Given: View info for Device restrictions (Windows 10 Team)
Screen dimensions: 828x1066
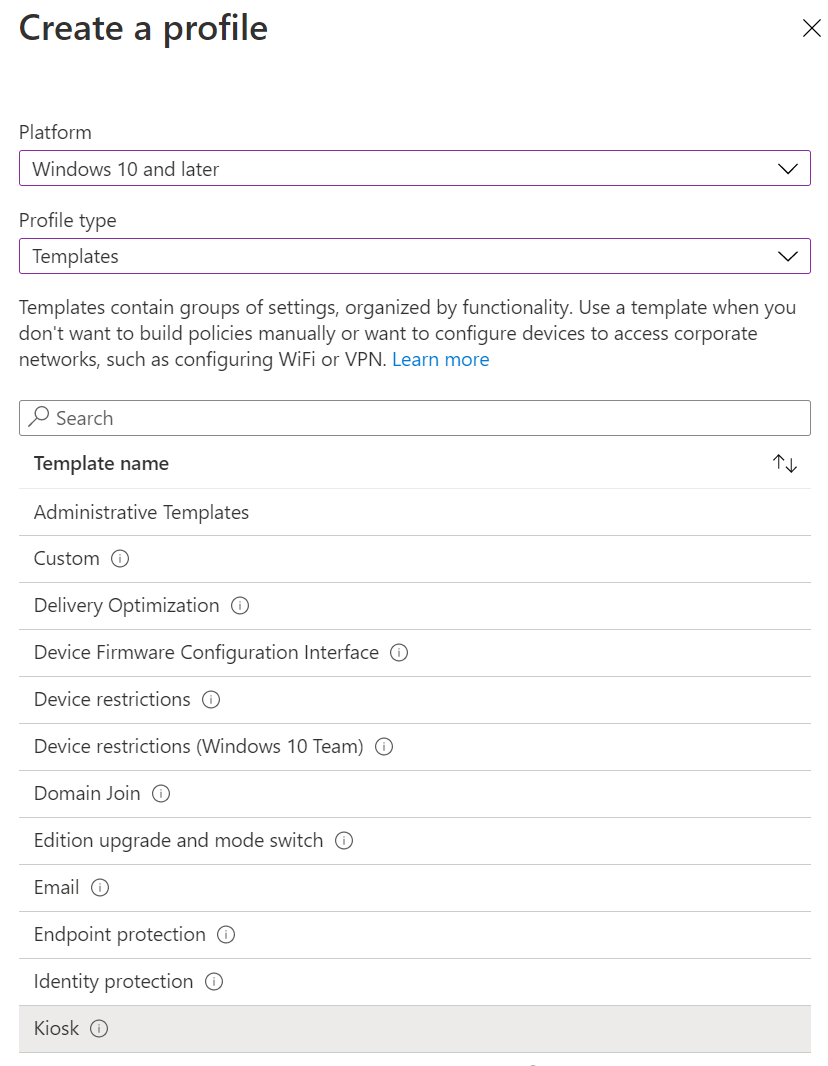Looking at the screenshot, I should (383, 747).
